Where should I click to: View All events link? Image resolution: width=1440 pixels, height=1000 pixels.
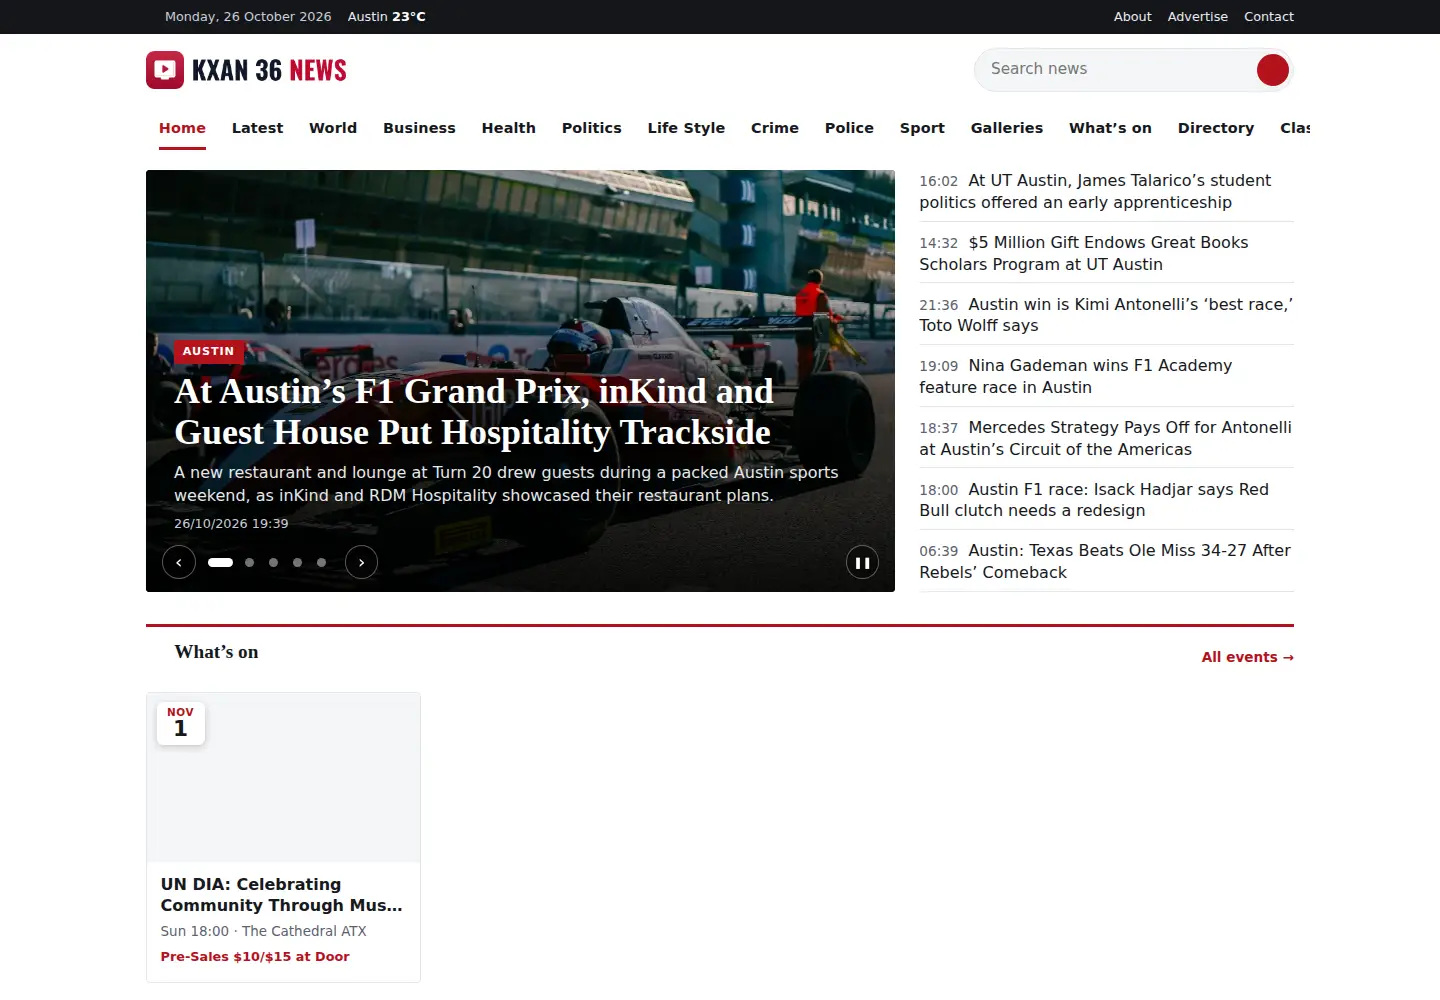click(x=1248, y=657)
